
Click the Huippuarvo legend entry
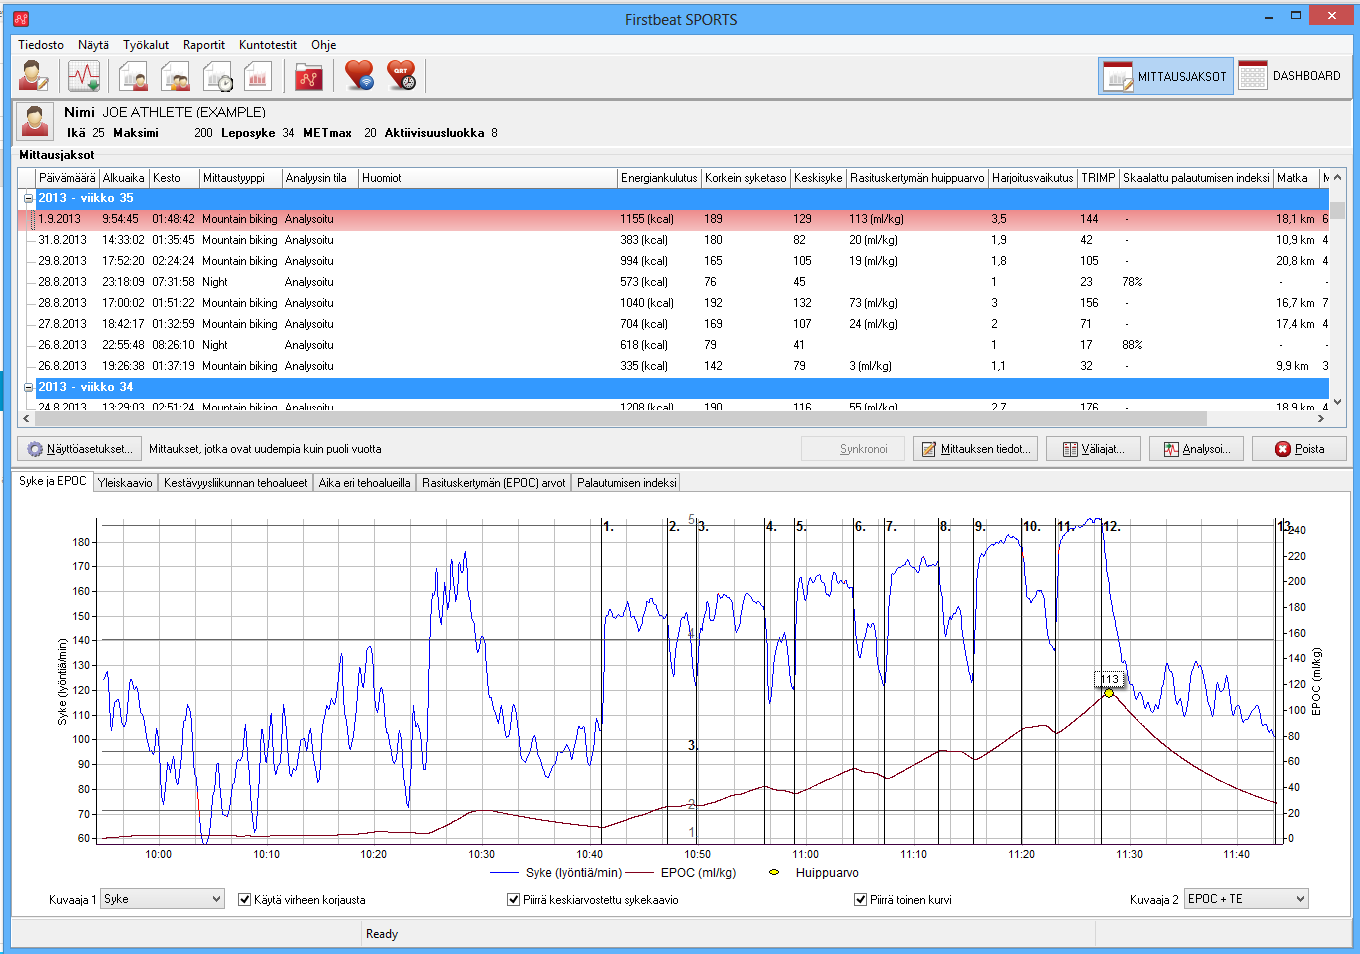click(814, 872)
